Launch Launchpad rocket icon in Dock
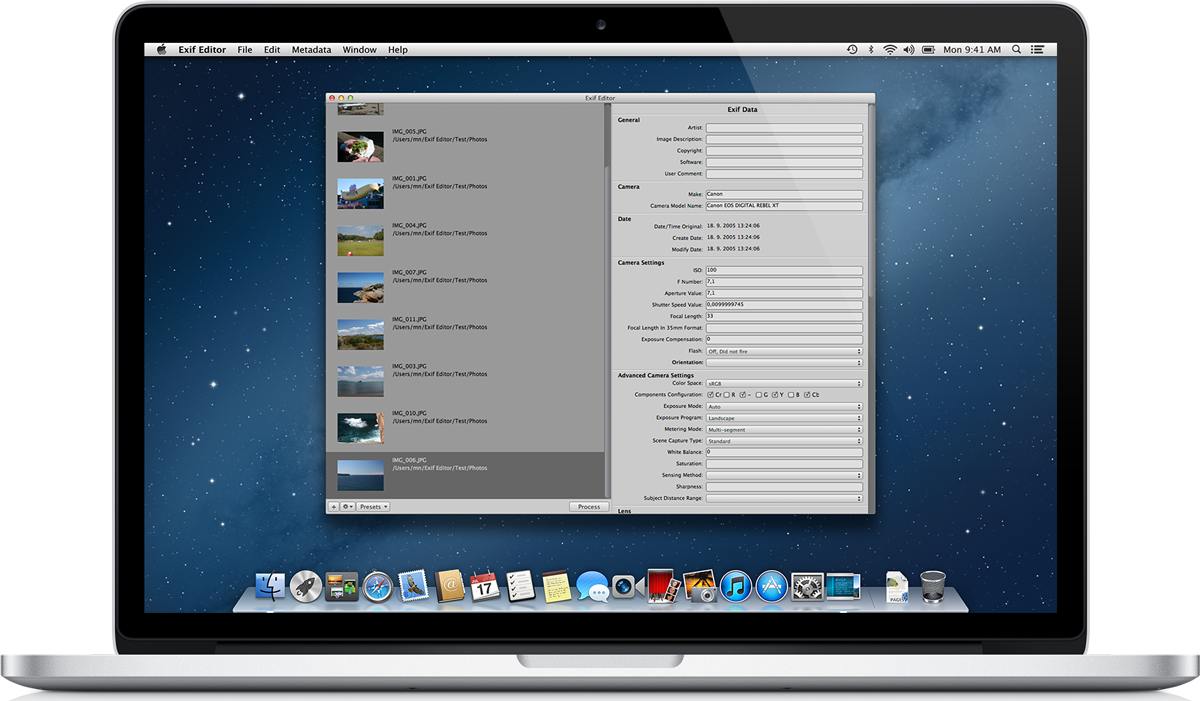This screenshot has width=1200, height=701. 306,586
